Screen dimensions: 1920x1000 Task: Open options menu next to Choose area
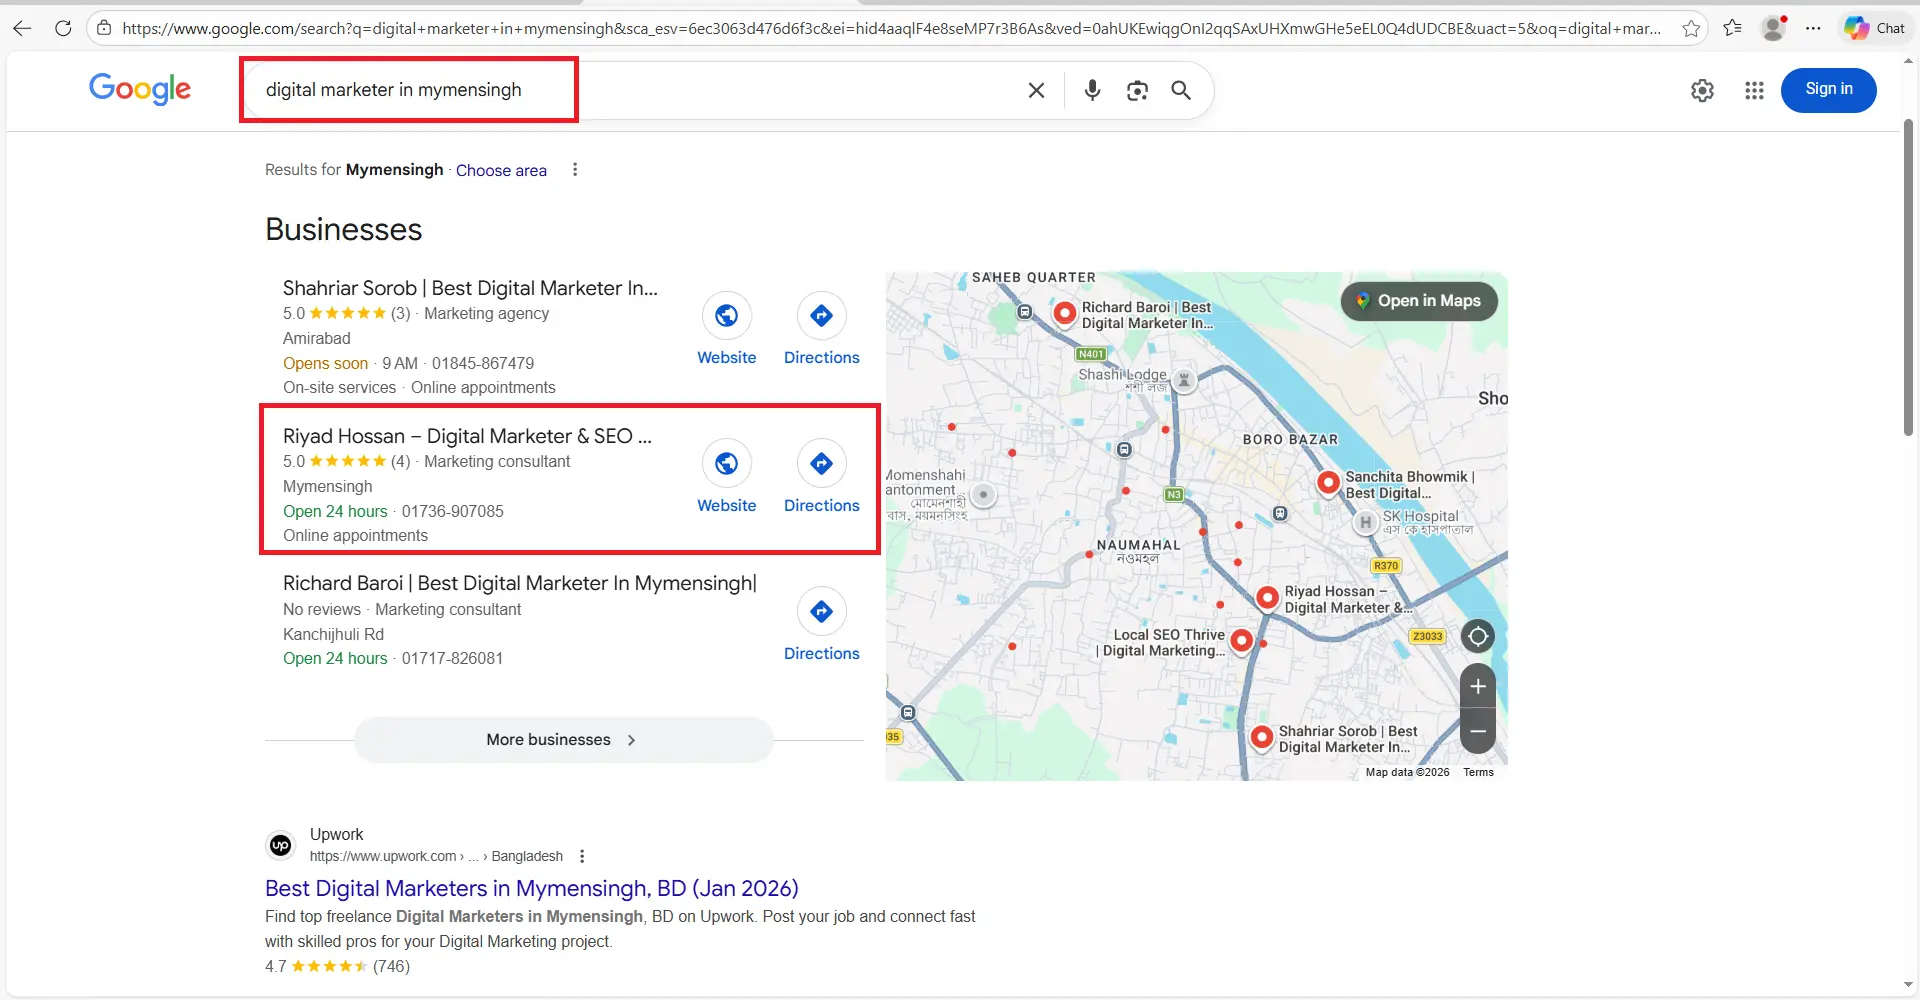coord(575,169)
